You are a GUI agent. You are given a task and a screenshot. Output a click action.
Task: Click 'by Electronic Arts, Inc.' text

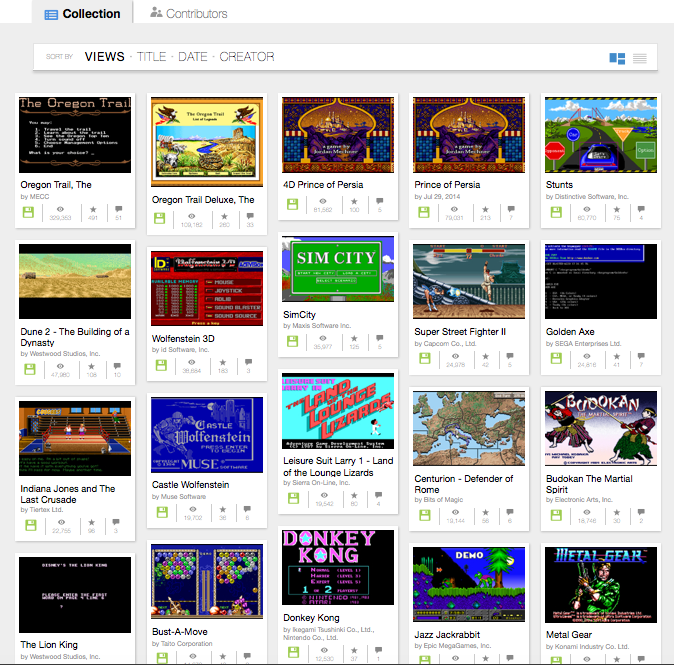click(579, 500)
